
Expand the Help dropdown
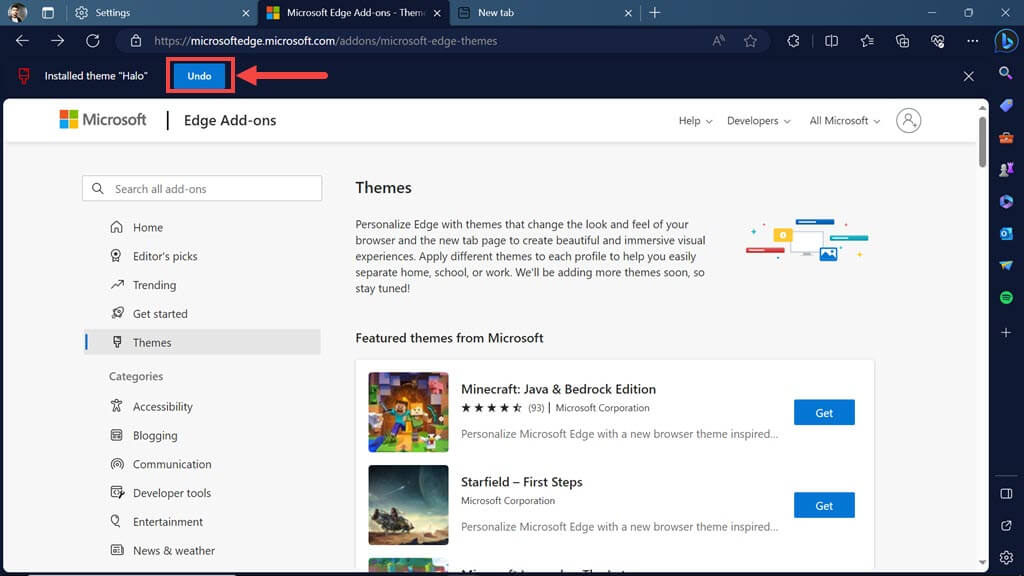(695, 121)
